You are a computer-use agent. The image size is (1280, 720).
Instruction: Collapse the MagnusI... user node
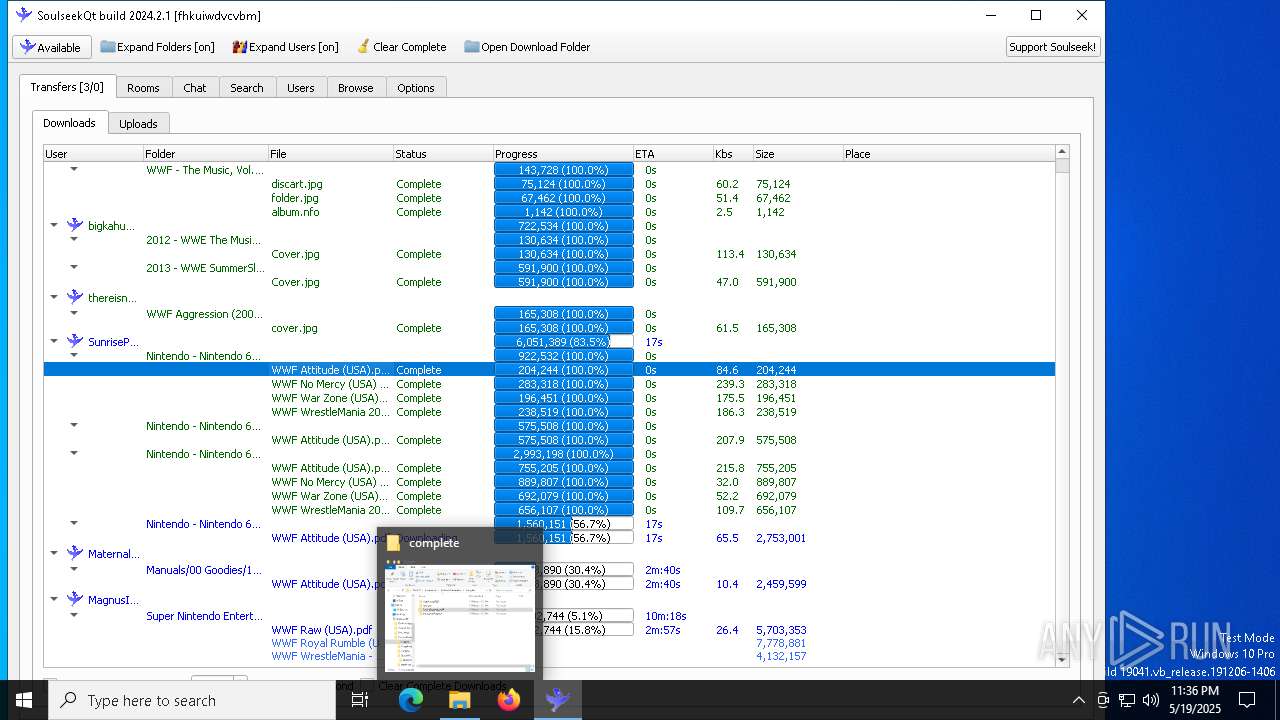click(54, 600)
